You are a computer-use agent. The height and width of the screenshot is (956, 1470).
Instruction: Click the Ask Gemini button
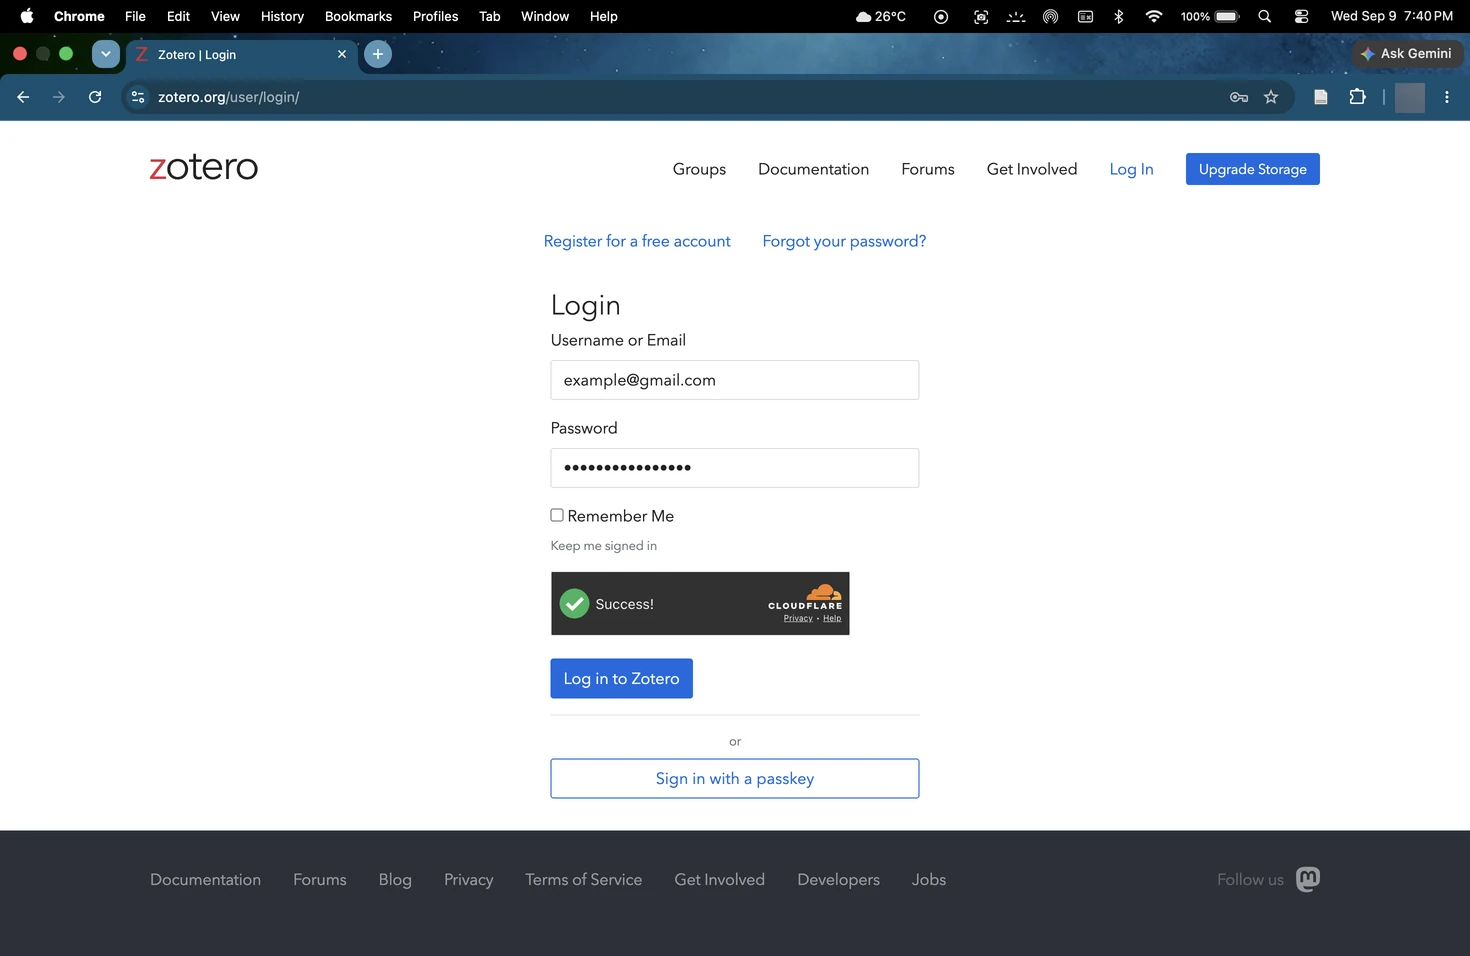point(1407,53)
